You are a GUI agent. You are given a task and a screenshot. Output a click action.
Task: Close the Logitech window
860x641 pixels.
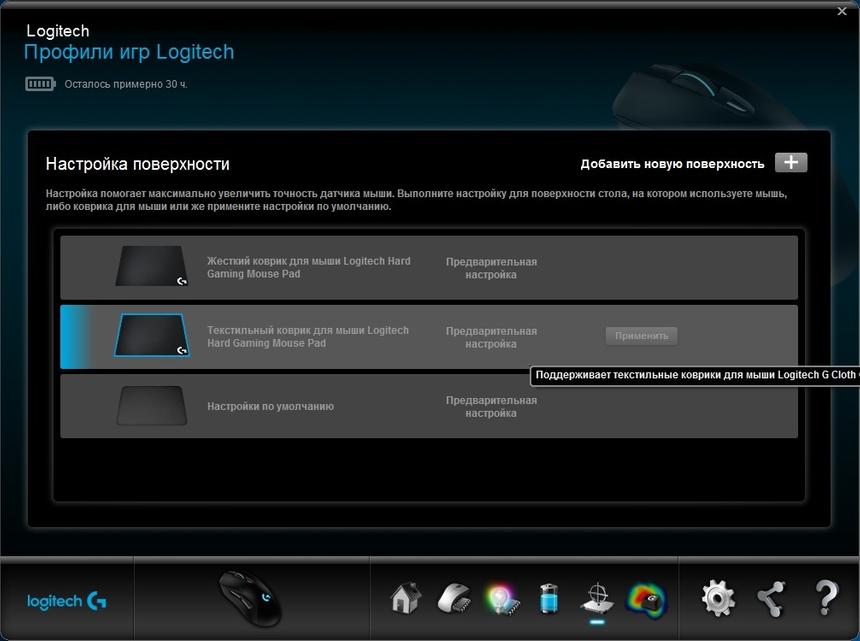click(x=842, y=11)
